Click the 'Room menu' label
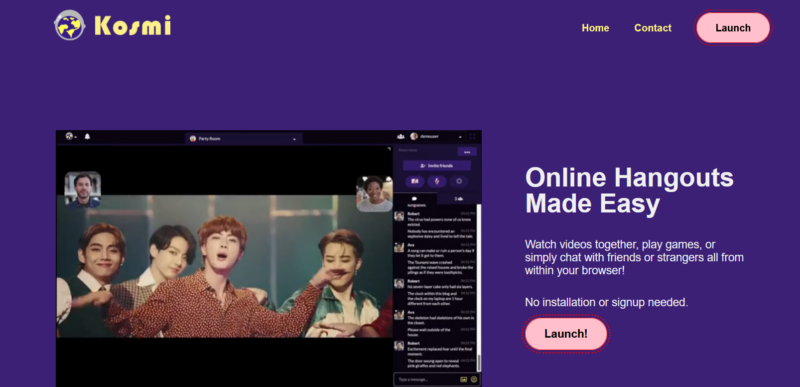 408,150
